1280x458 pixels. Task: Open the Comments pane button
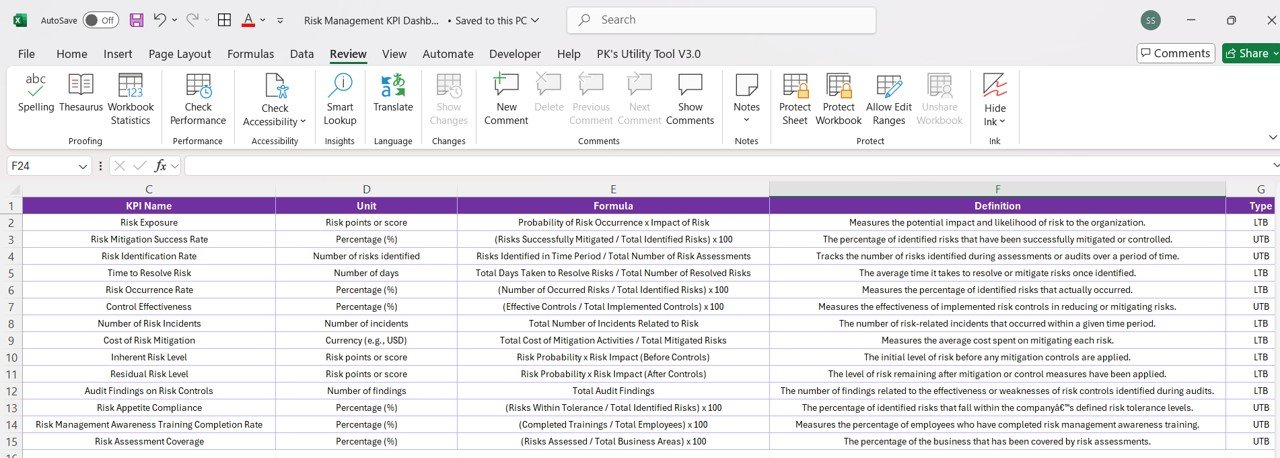click(1176, 53)
